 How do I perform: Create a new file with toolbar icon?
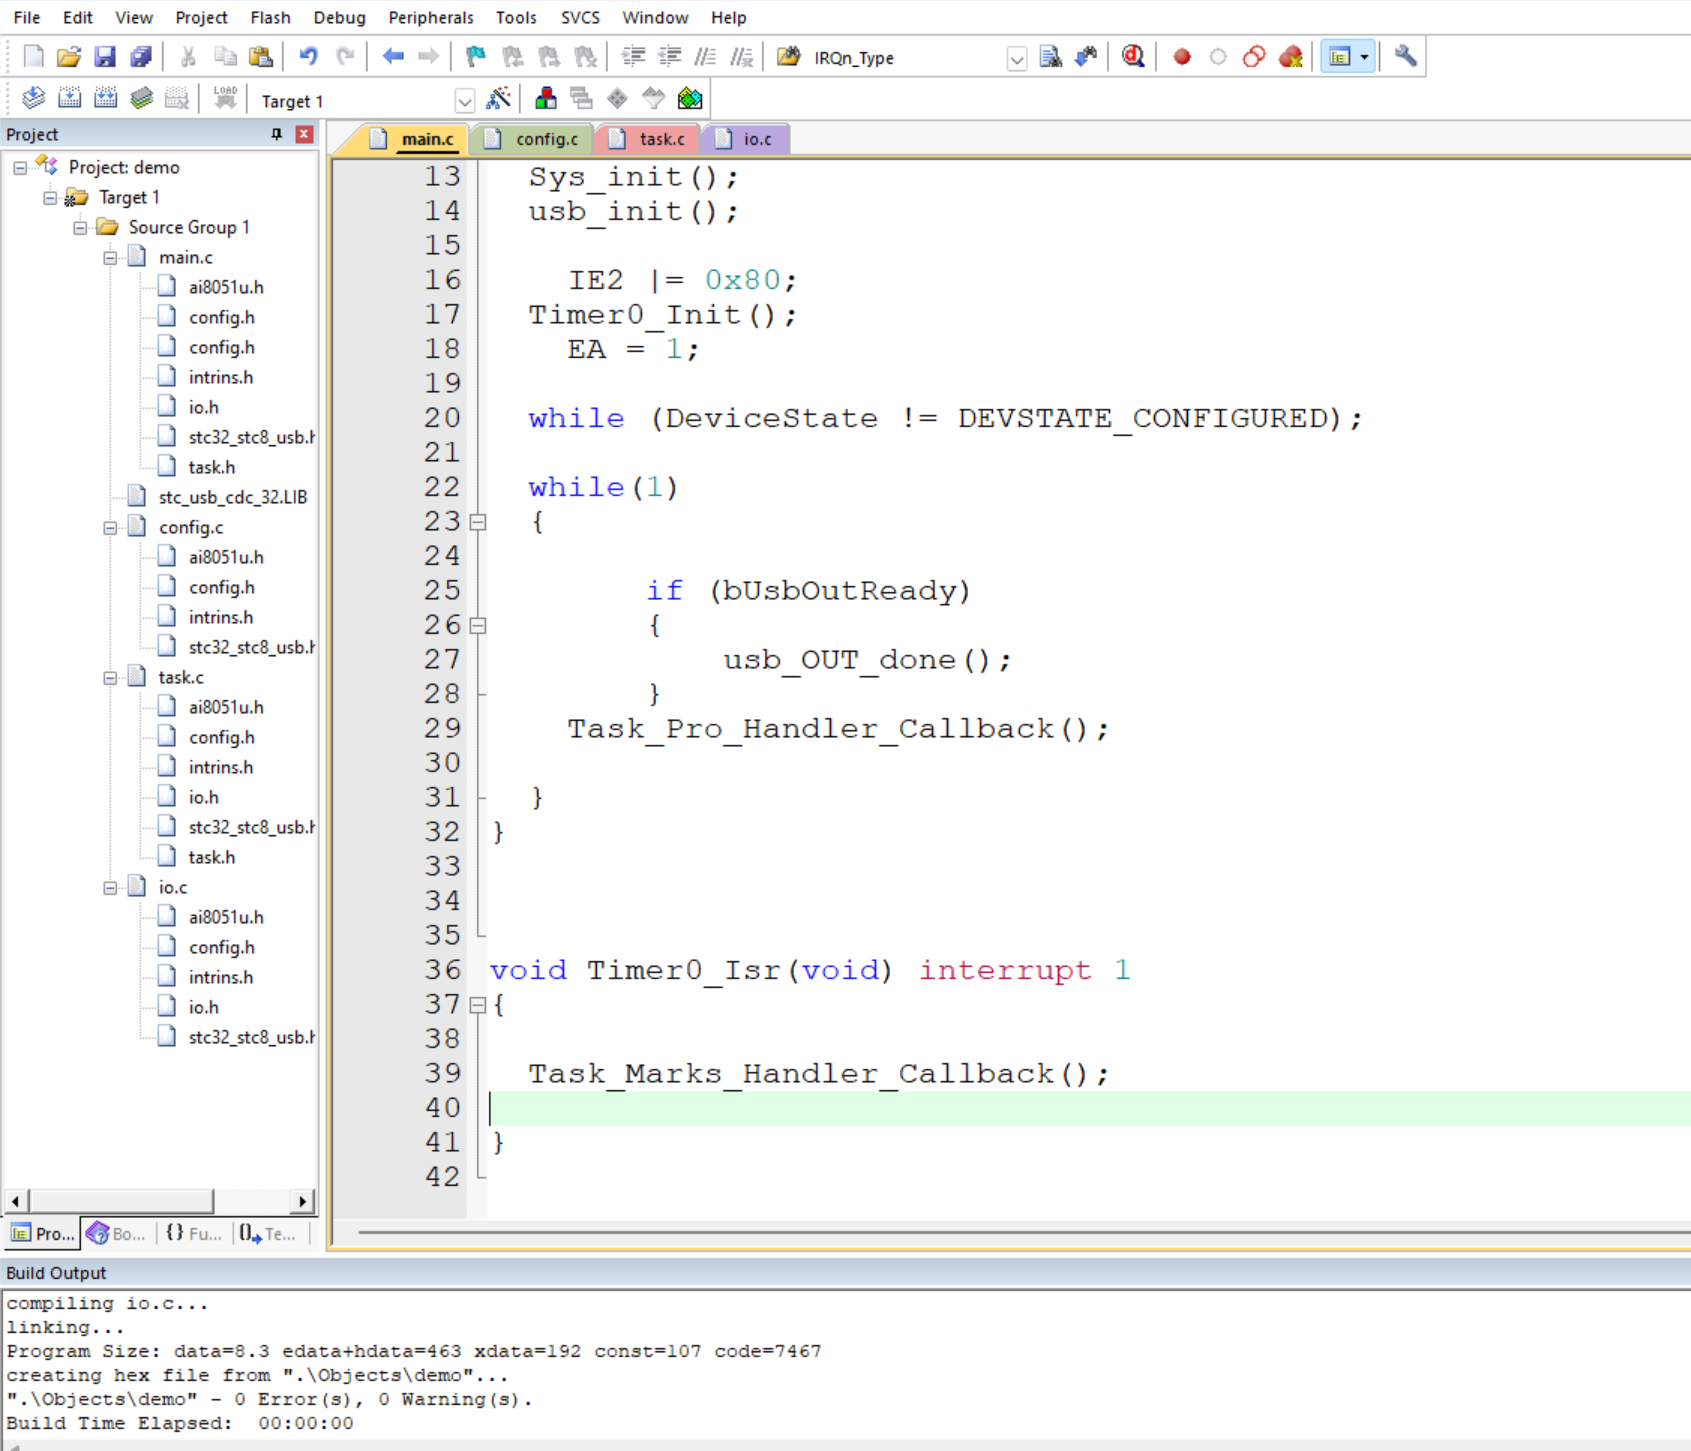pyautogui.click(x=33, y=57)
